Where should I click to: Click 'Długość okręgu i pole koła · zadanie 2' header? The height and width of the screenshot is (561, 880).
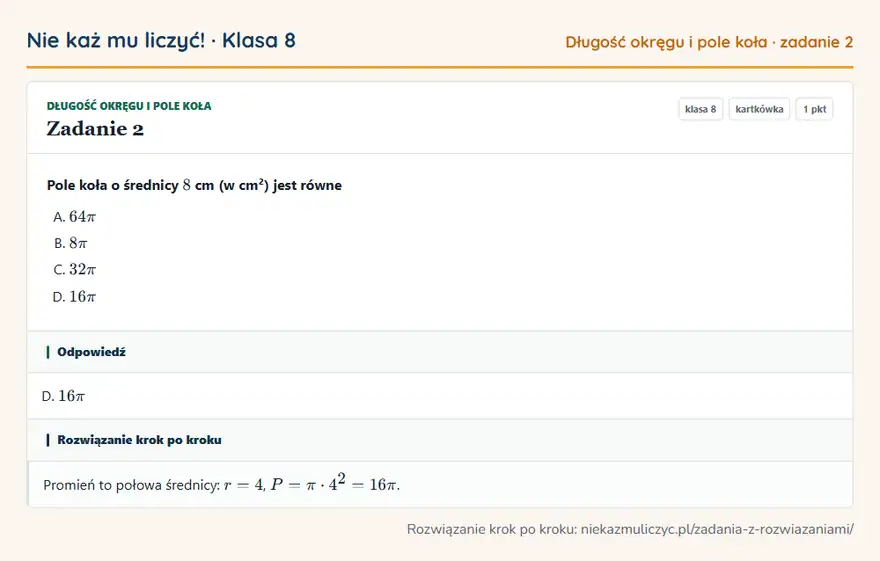click(x=709, y=43)
